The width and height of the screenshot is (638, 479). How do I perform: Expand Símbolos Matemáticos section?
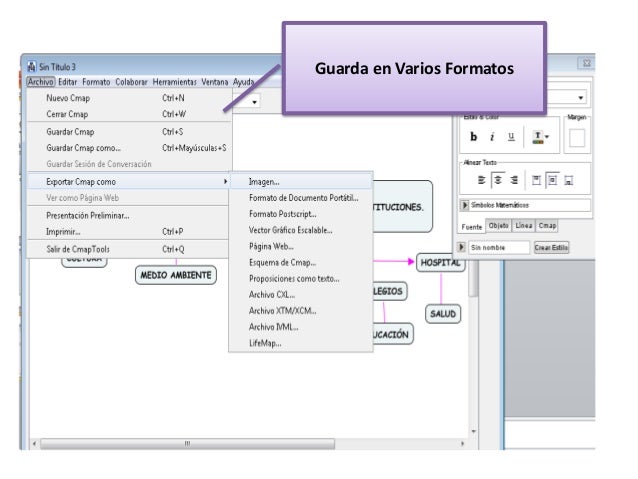click(x=464, y=205)
